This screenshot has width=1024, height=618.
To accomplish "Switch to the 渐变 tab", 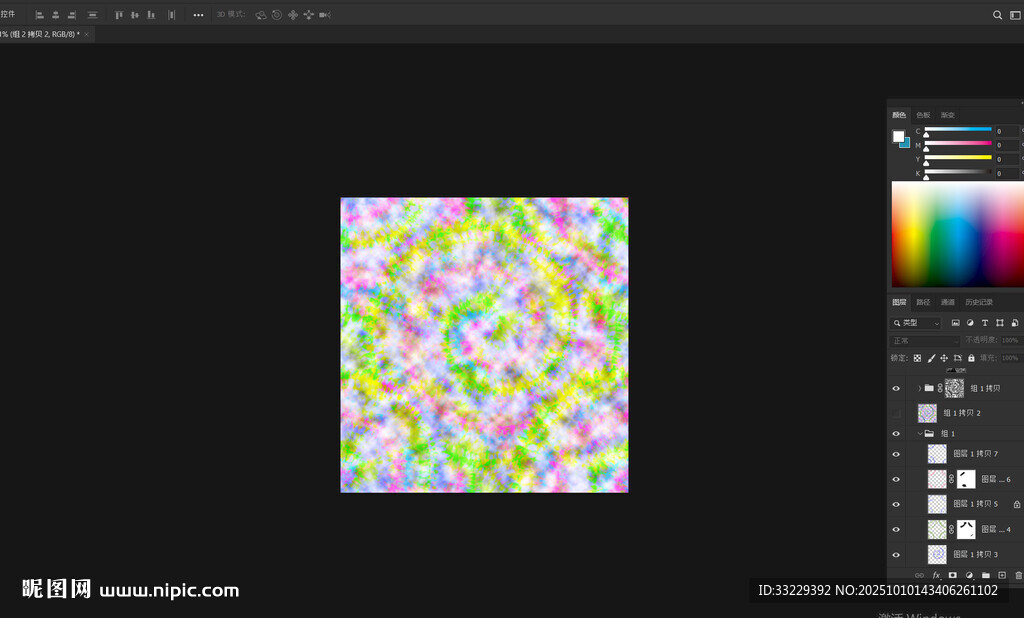I will pyautogui.click(x=948, y=115).
